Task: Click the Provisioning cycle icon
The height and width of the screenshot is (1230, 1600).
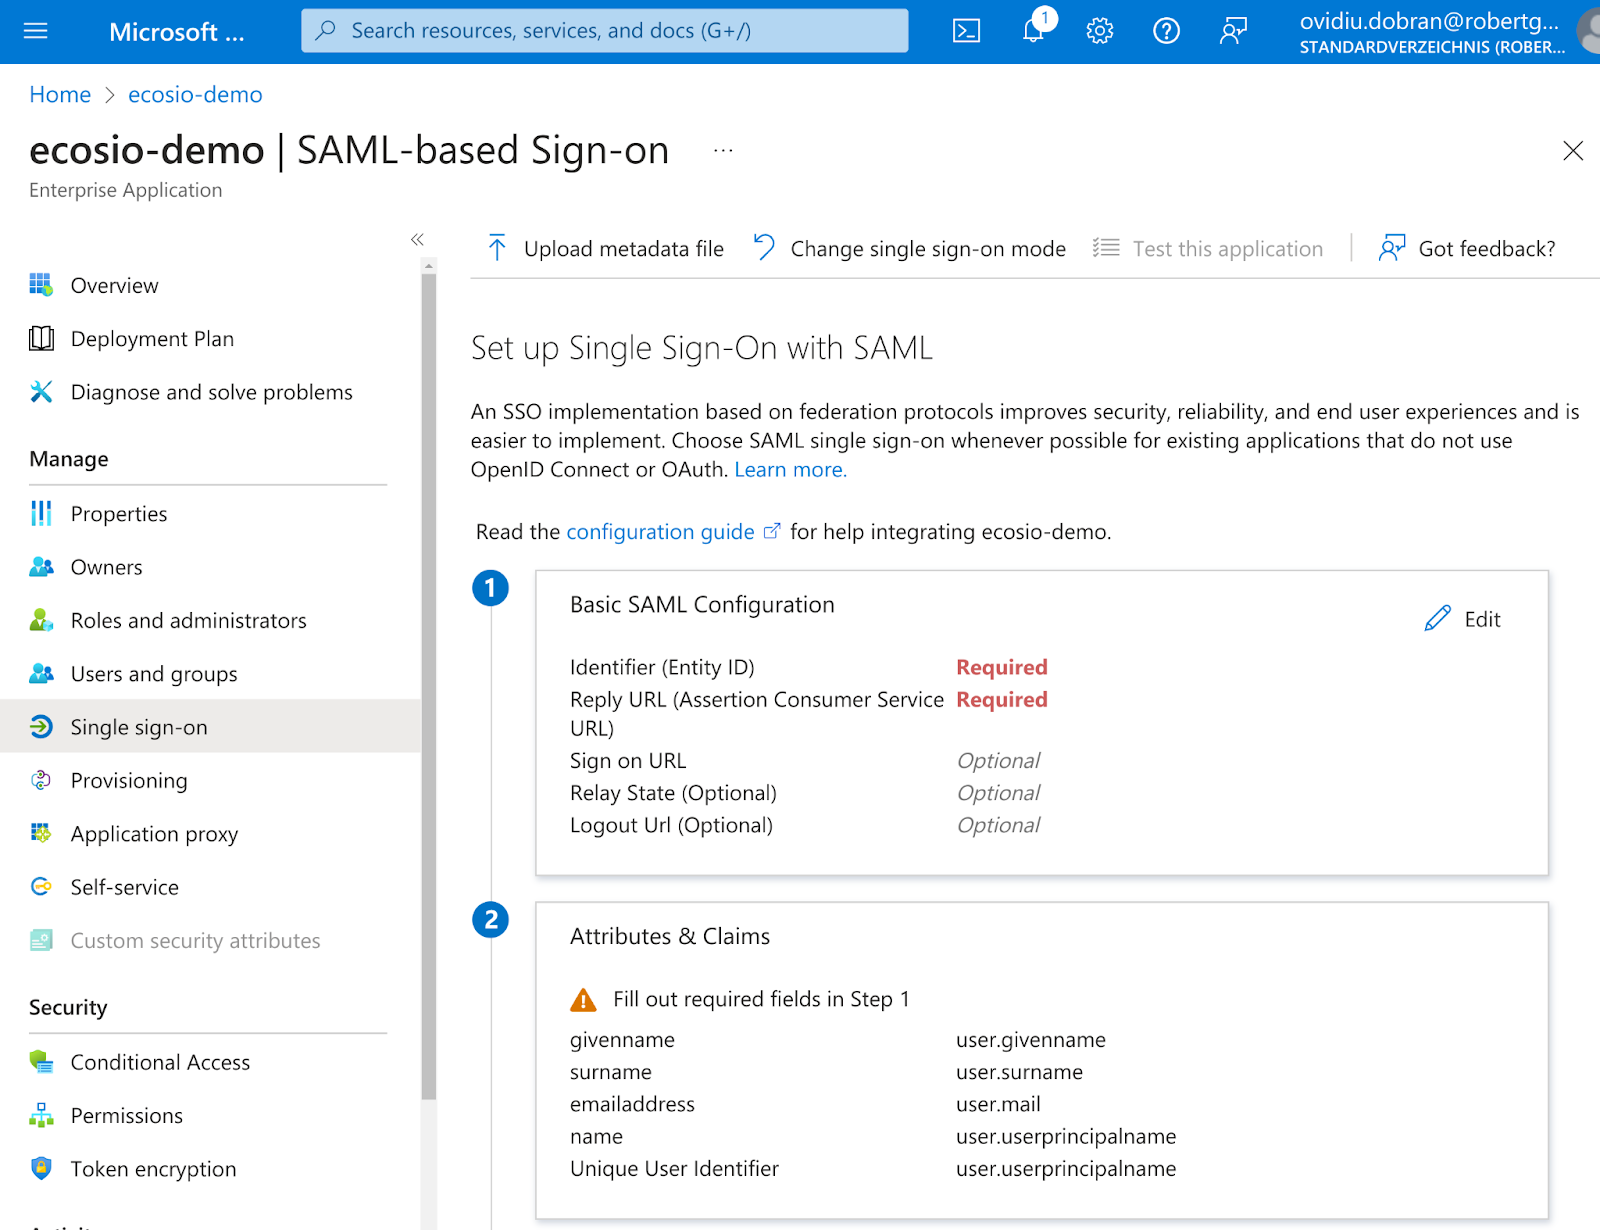Action: pos(41,780)
